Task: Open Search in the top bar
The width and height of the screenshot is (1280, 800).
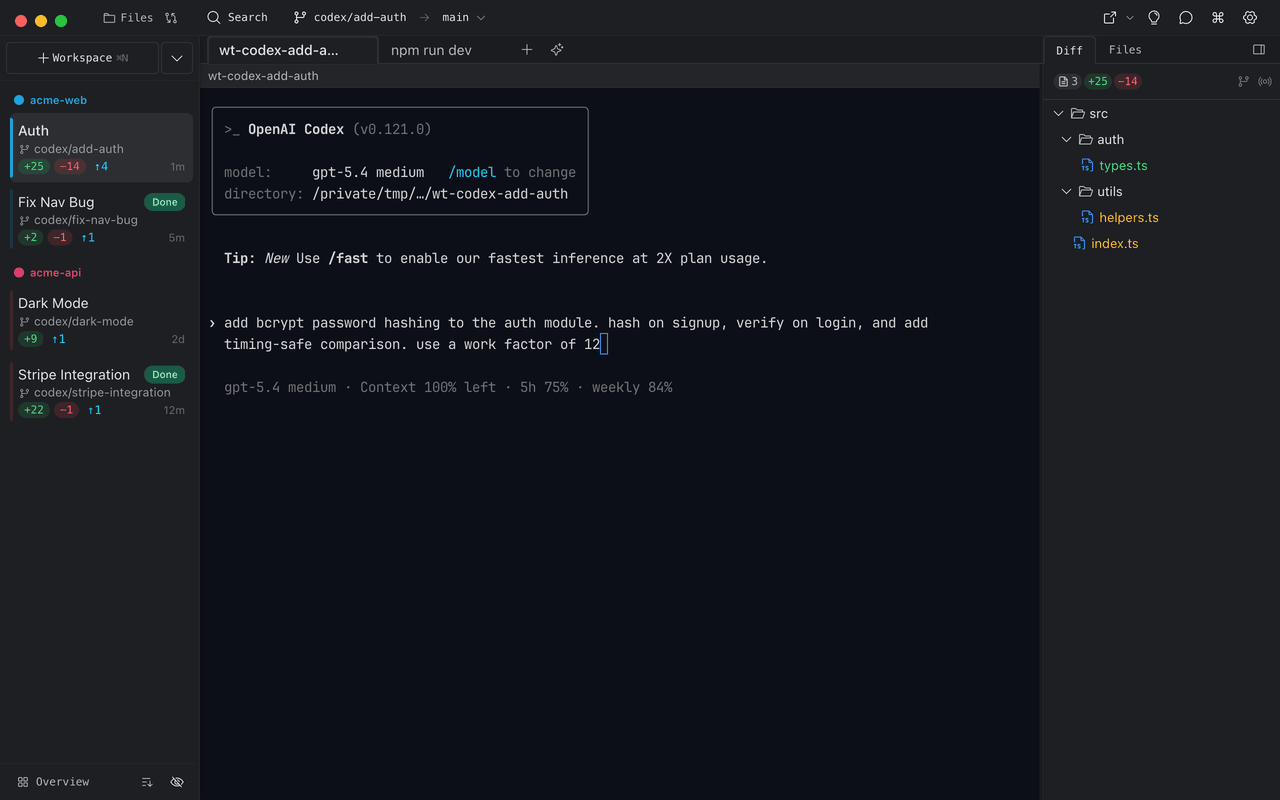Action: pyautogui.click(x=237, y=18)
